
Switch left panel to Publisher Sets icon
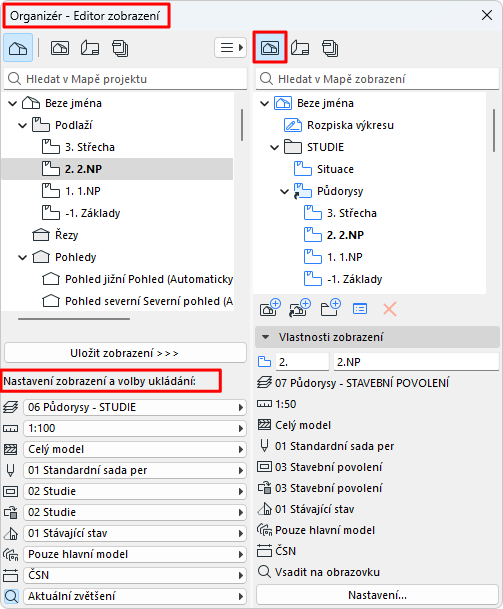(120, 48)
